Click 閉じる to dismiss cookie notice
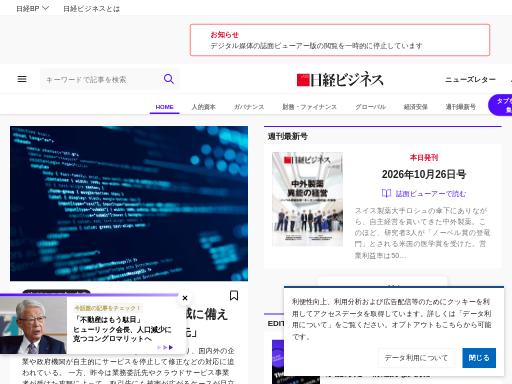This screenshot has height=384, width=512. [x=479, y=358]
